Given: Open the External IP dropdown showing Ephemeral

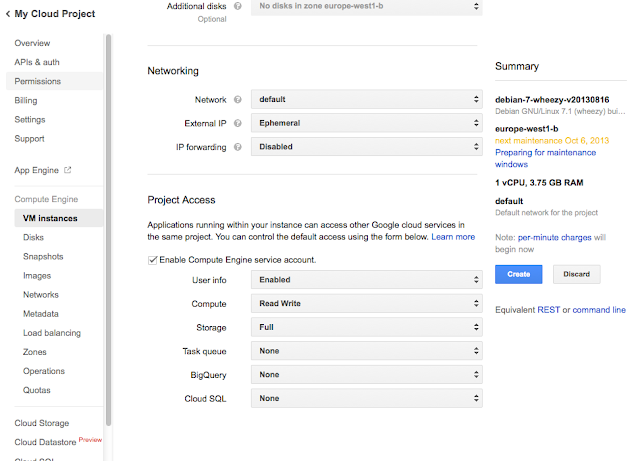Looking at the screenshot, I should 367,123.
